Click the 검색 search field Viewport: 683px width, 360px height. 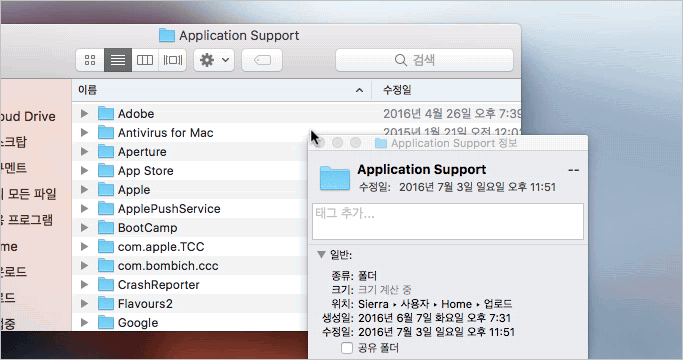pos(424,60)
